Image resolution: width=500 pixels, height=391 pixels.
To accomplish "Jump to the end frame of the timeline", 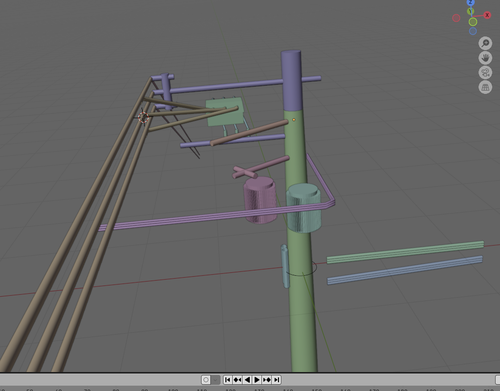I will click(276, 380).
